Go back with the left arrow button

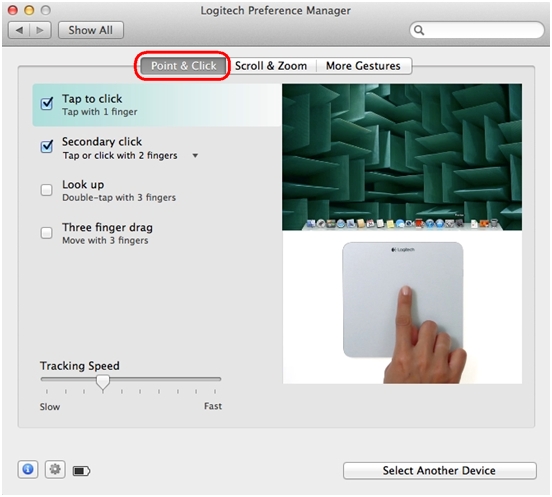coord(19,30)
